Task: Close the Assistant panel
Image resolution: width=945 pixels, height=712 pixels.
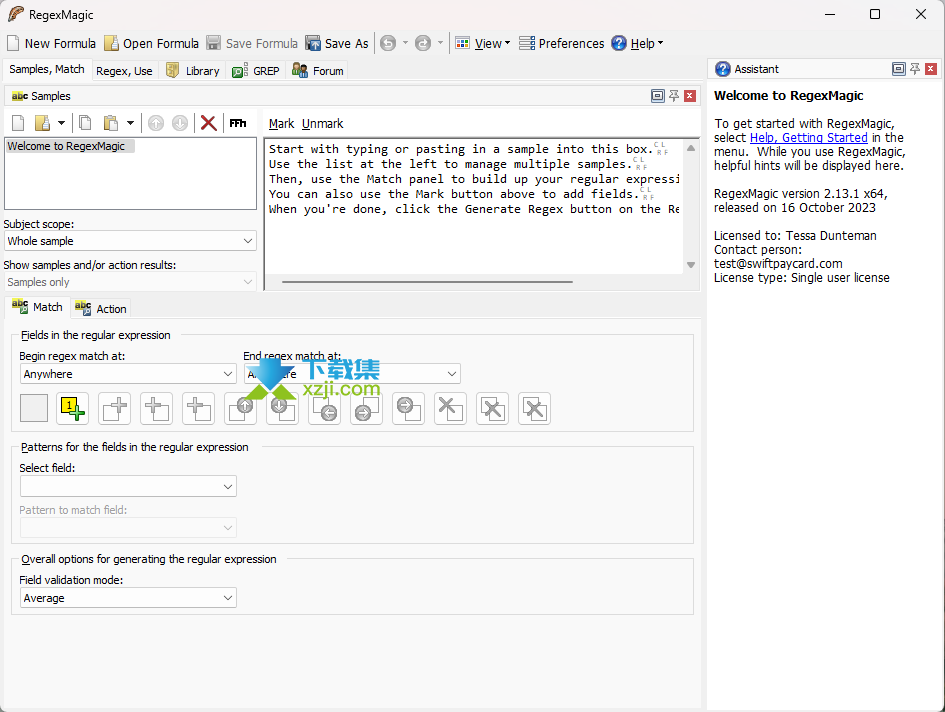Action: tap(931, 69)
